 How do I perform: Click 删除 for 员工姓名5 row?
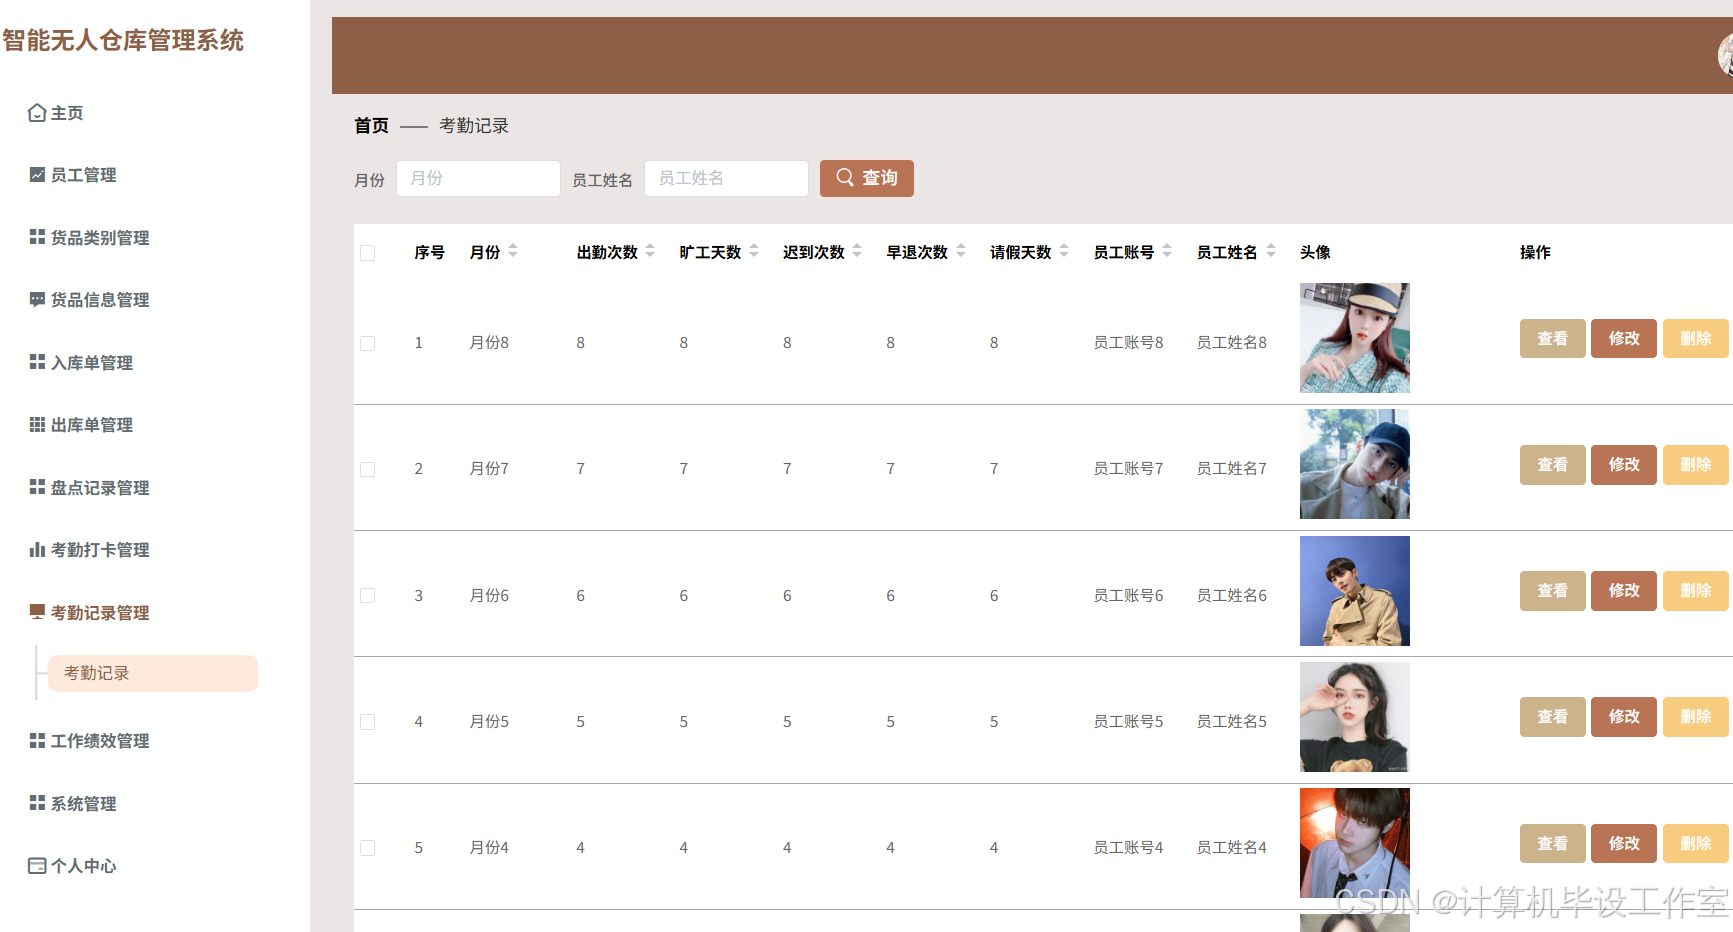click(1696, 717)
